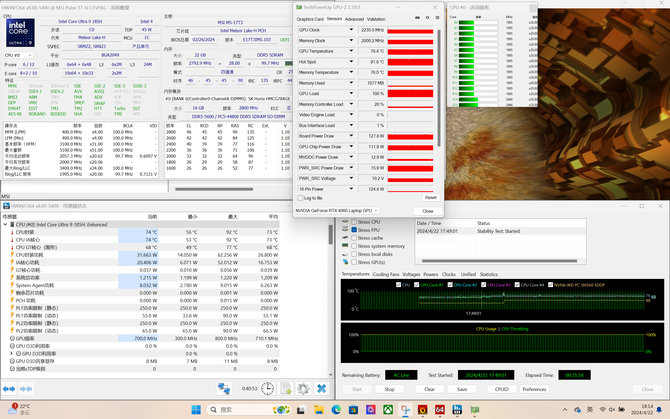Image resolution: width=670 pixels, height=419 pixels.
Task: Open the Cooling Fans tab
Action: 385,274
